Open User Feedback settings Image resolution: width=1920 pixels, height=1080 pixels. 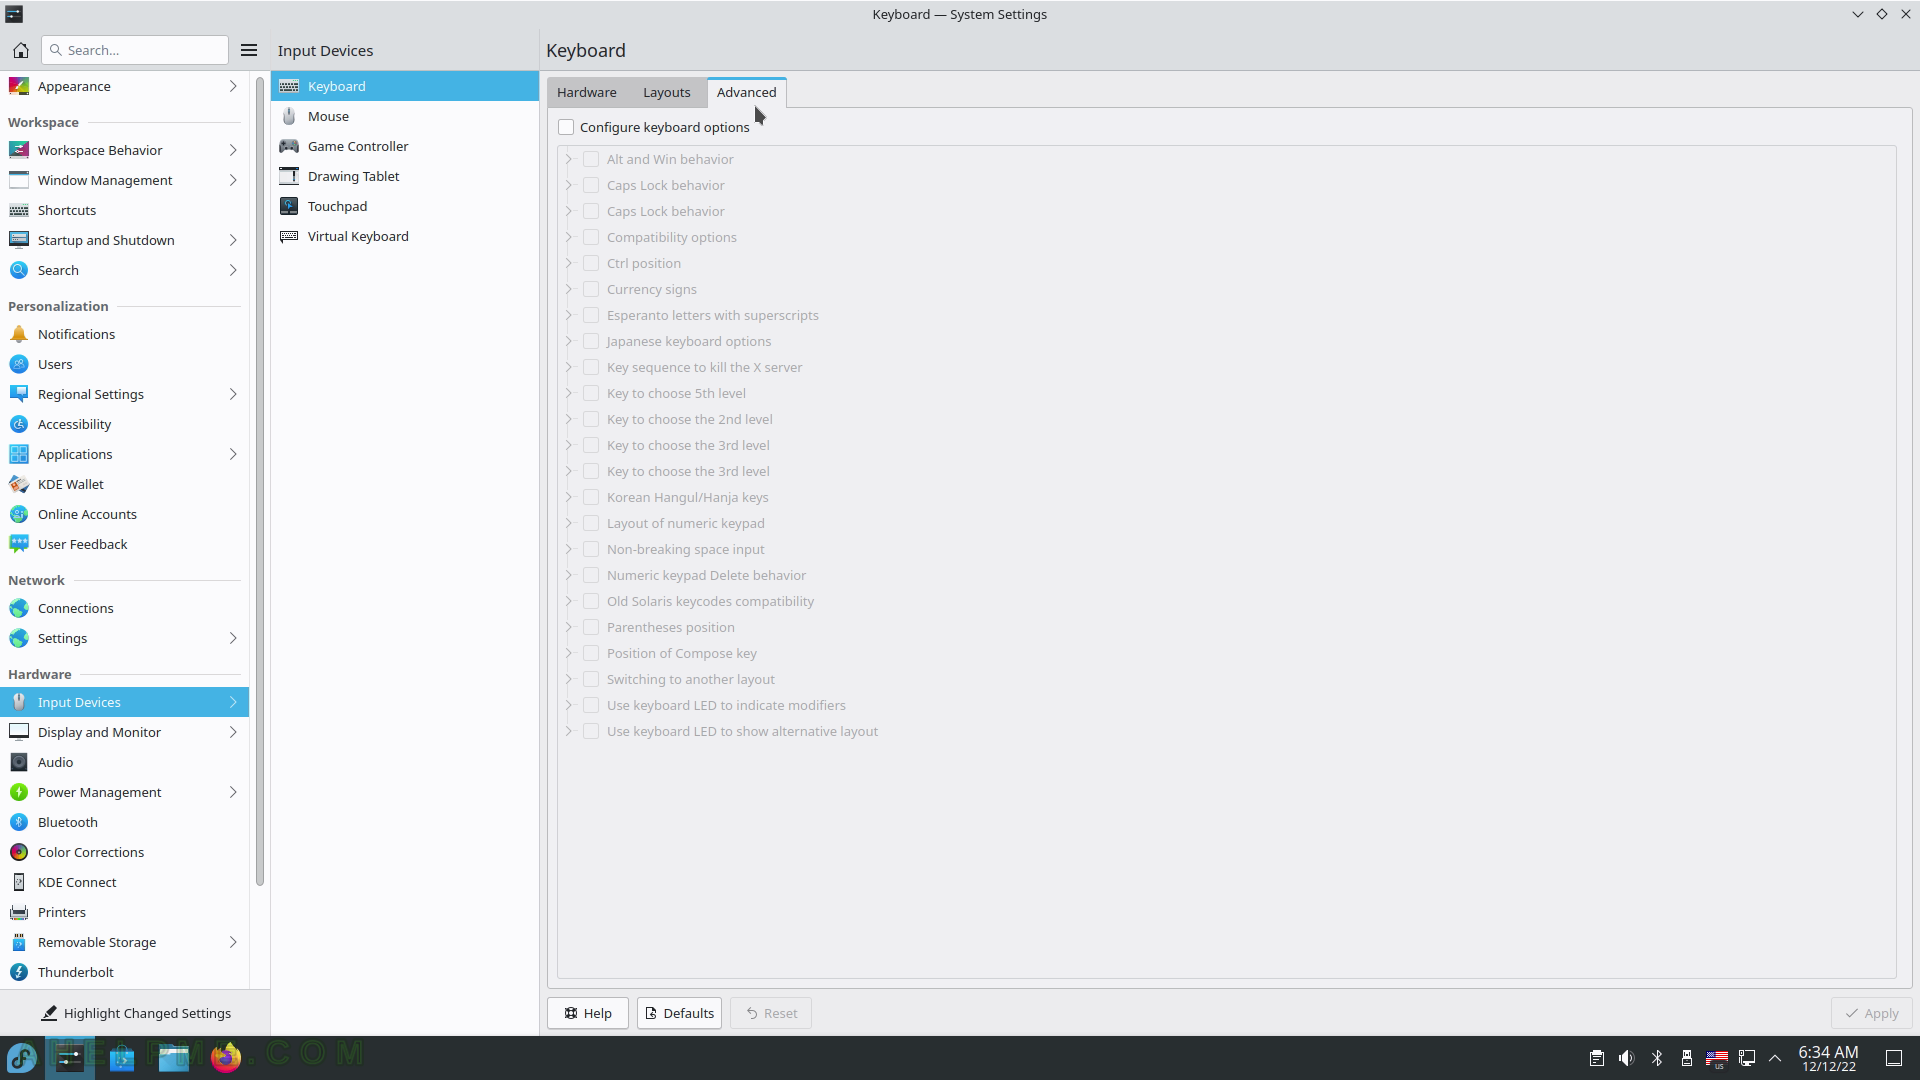(x=124, y=544)
